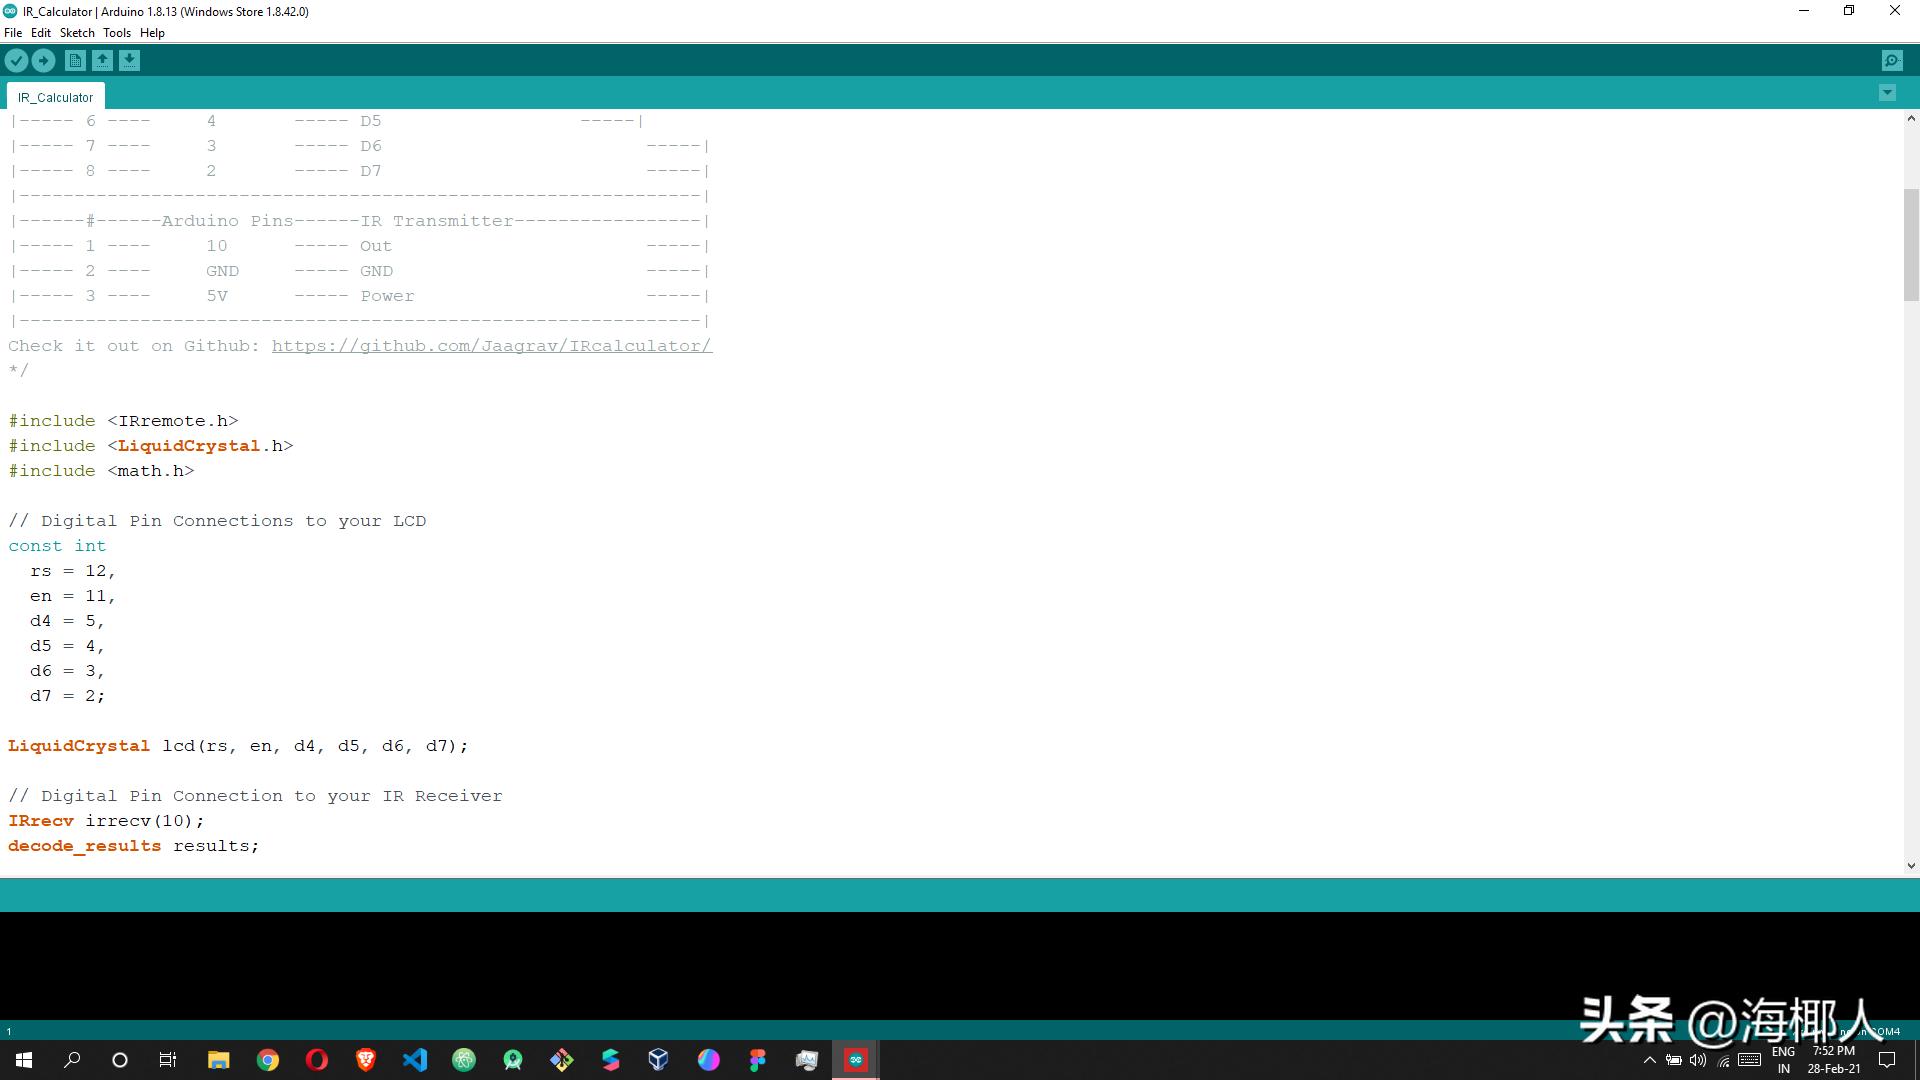Open the Action Center notification button

click(x=1886, y=1061)
